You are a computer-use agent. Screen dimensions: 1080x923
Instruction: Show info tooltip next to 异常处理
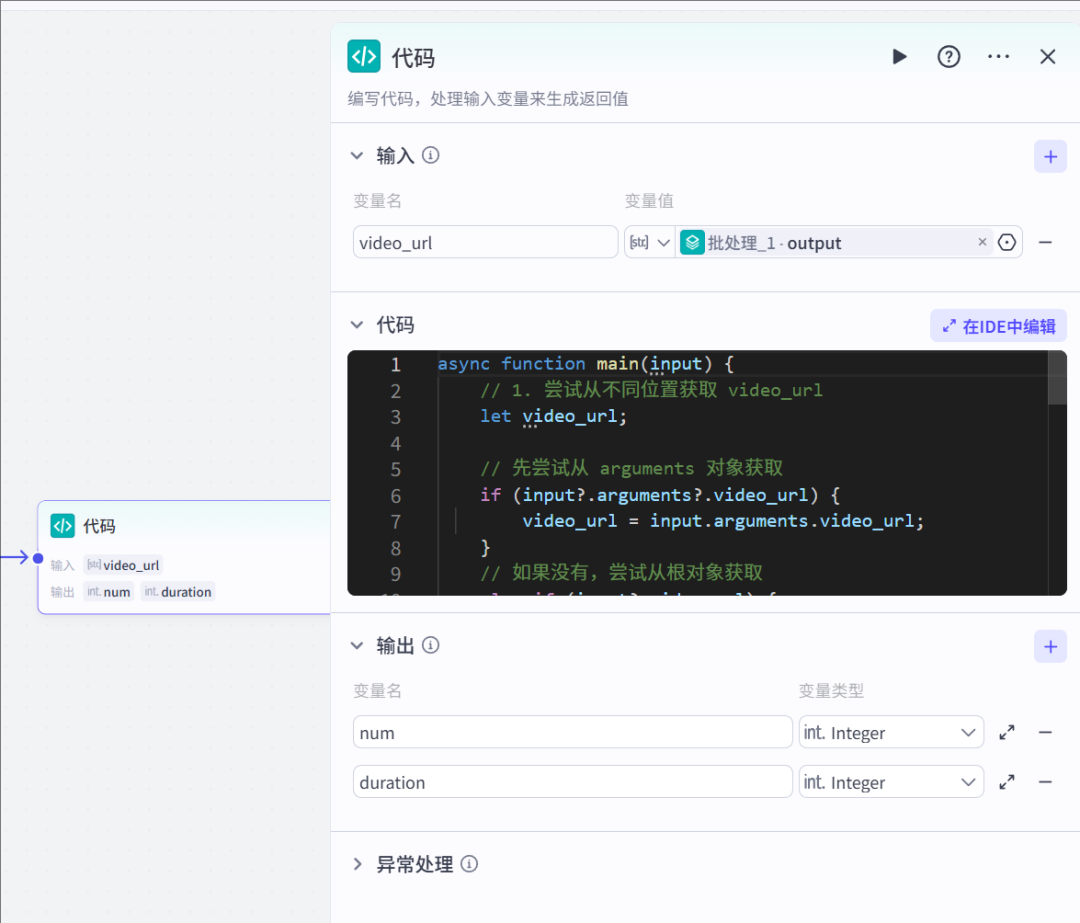469,864
